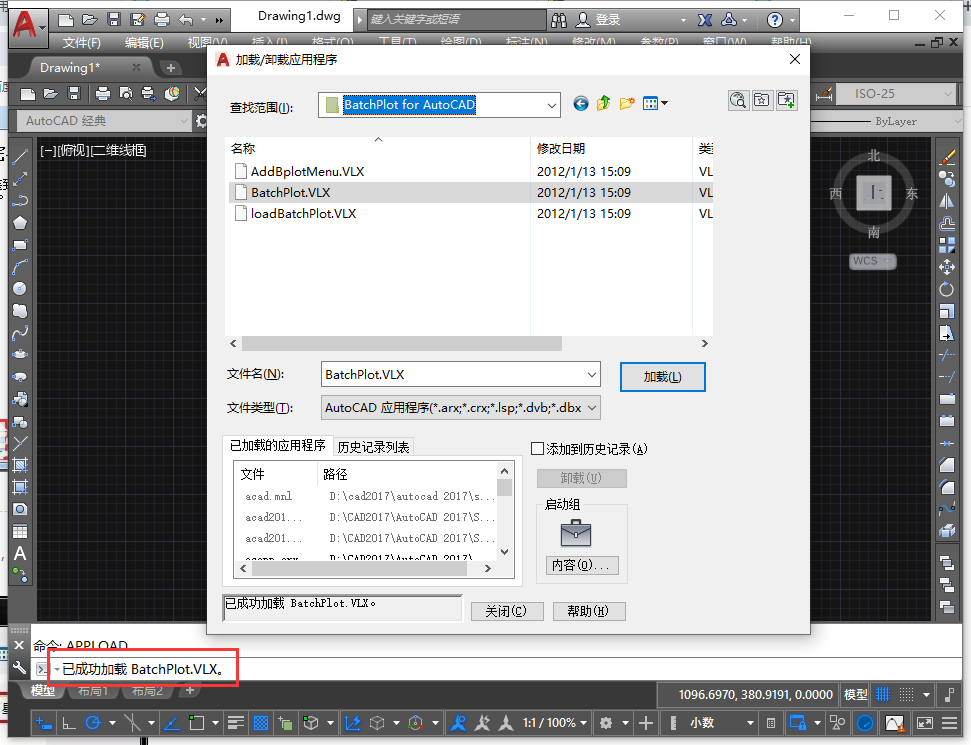Viewport: 971px width, 745px height.
Task: Toggle object snap in status bar
Action: 197,723
